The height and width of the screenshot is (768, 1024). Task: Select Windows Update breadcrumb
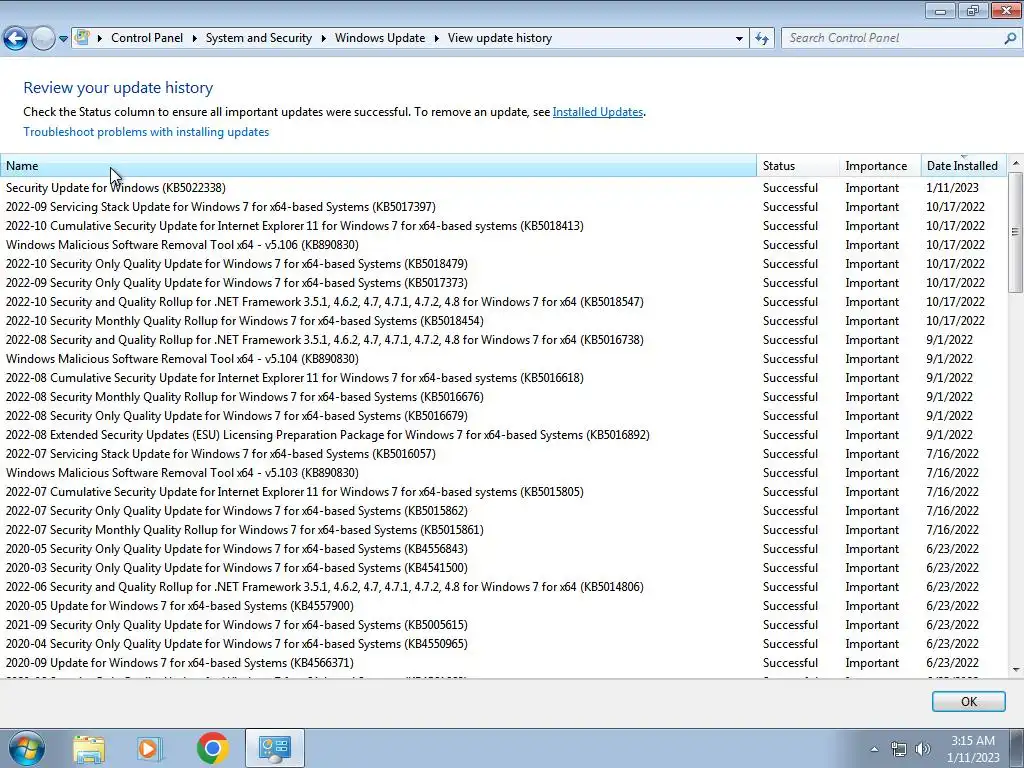pyautogui.click(x=380, y=38)
